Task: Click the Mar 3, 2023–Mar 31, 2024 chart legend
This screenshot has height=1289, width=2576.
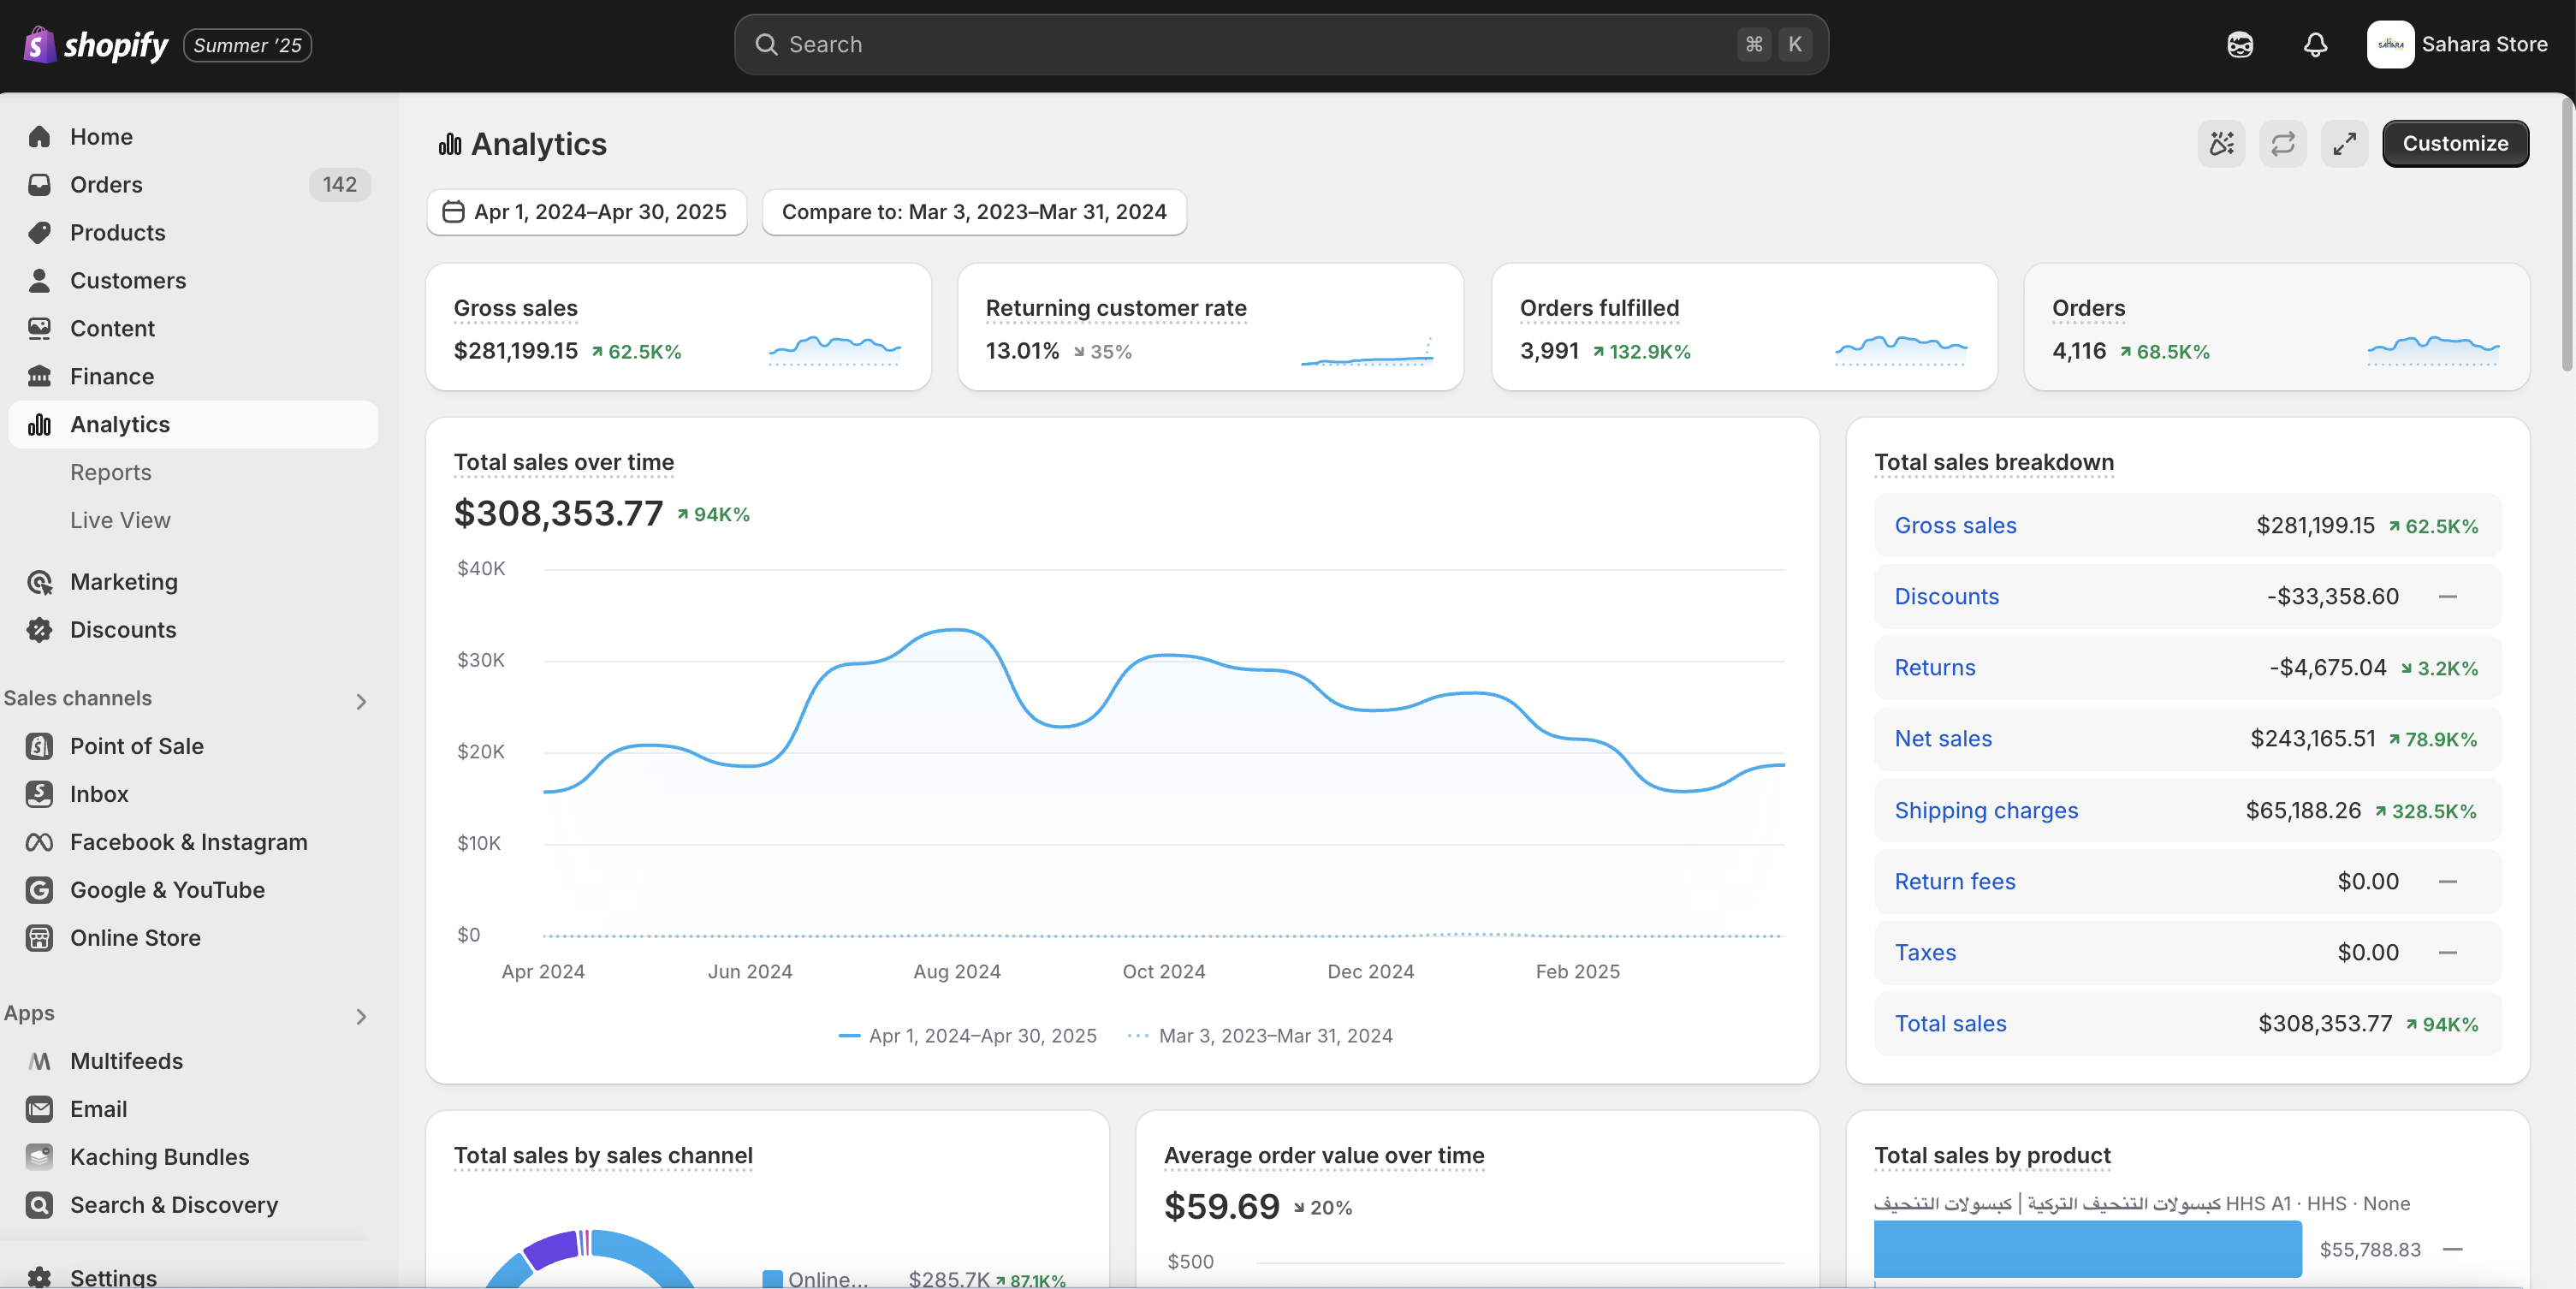Action: [1260, 1036]
